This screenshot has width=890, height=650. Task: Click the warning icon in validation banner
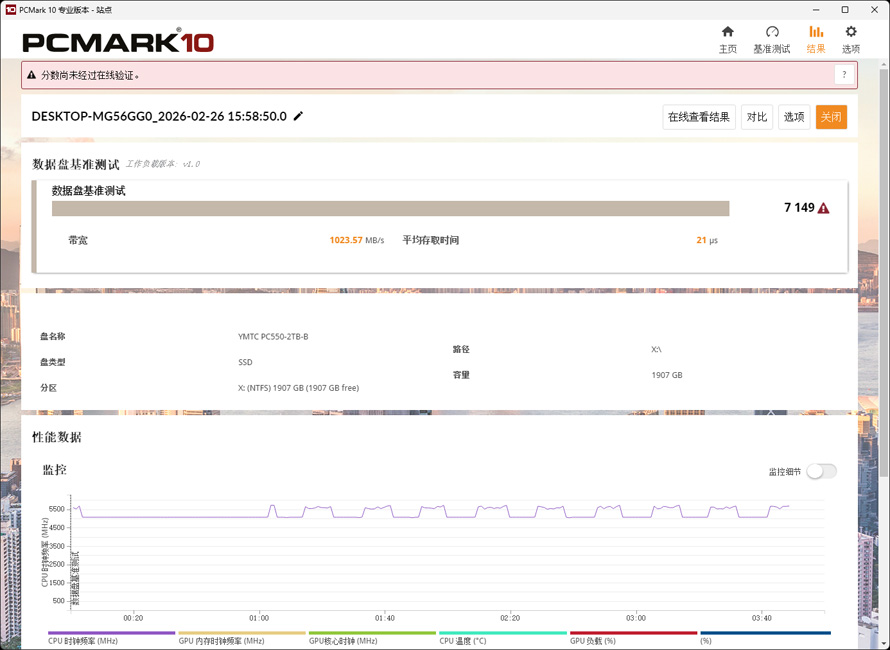pos(31,75)
